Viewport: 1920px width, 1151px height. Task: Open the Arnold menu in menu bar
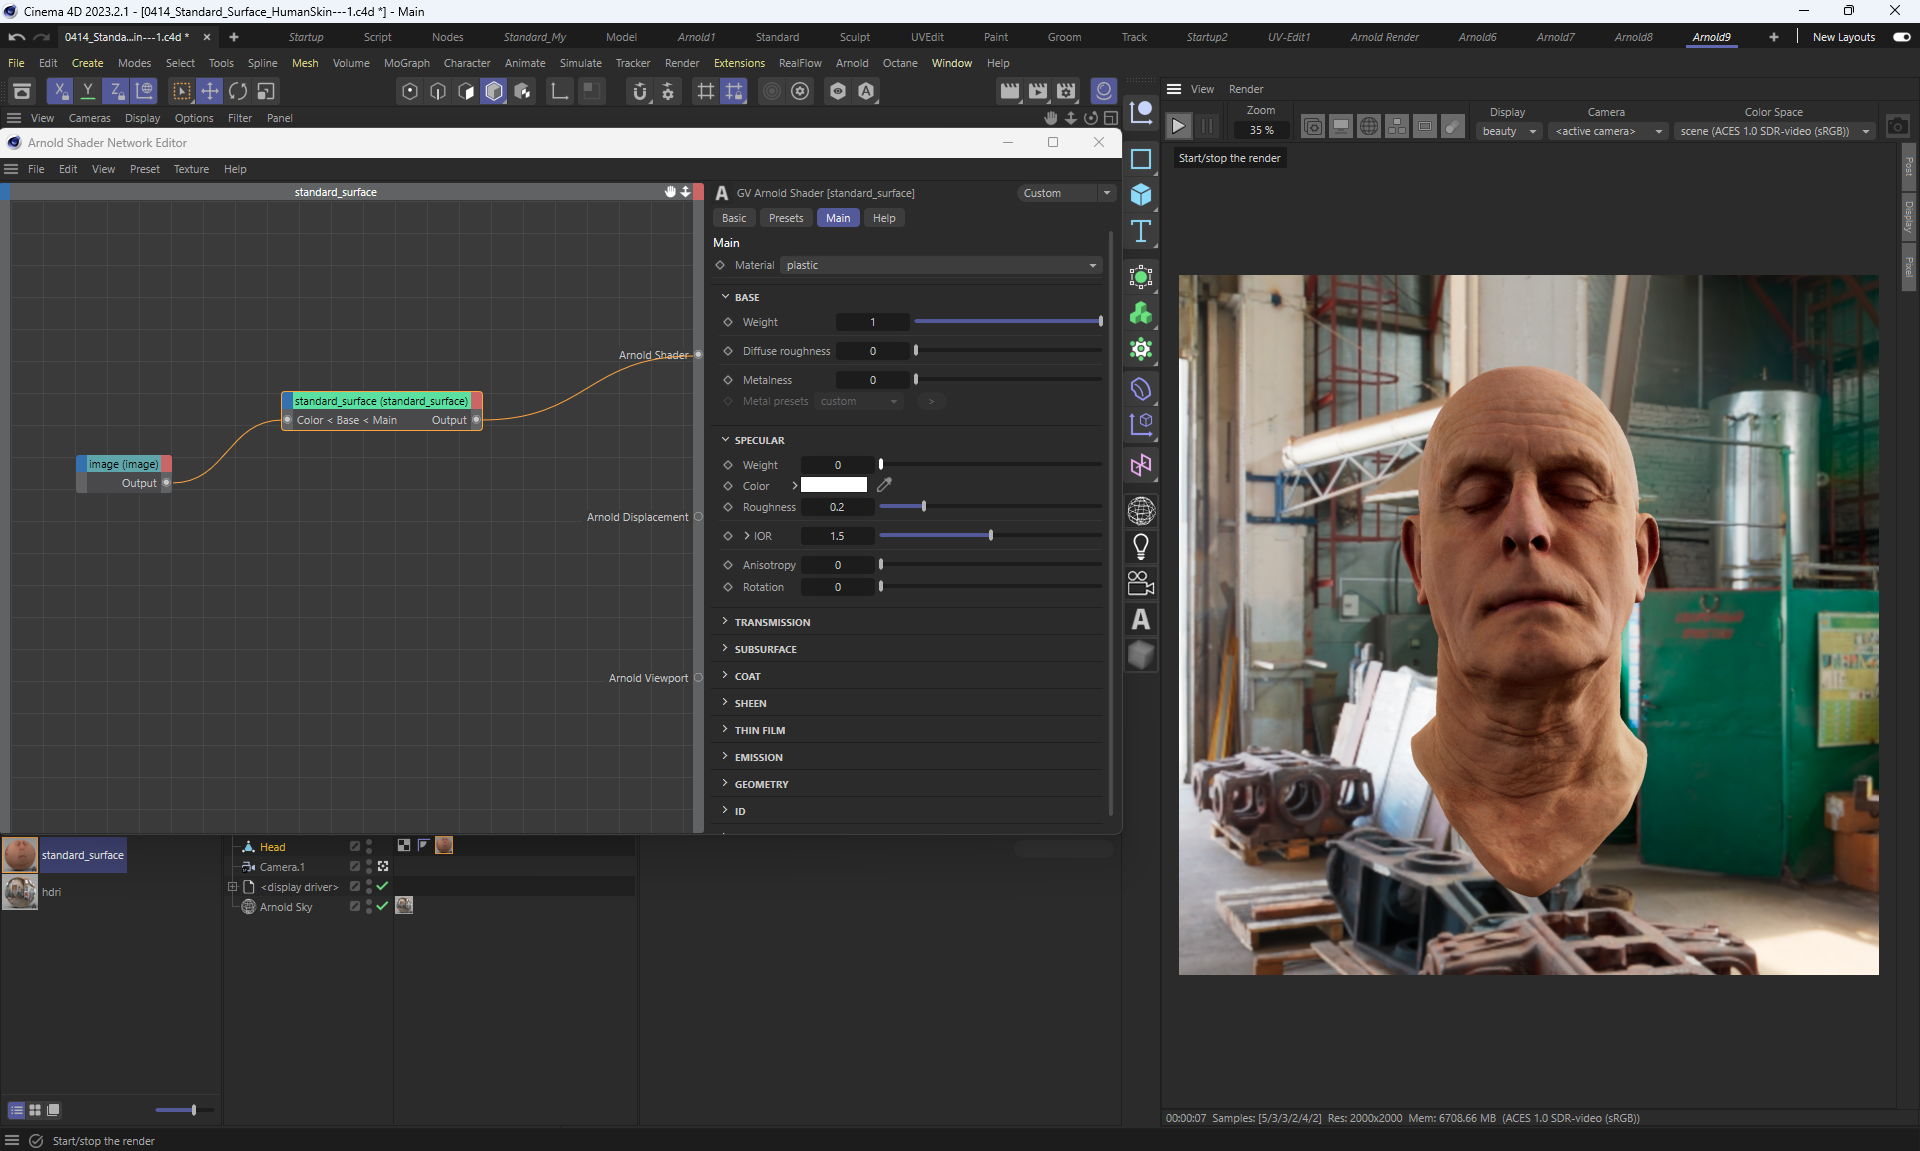[851, 63]
